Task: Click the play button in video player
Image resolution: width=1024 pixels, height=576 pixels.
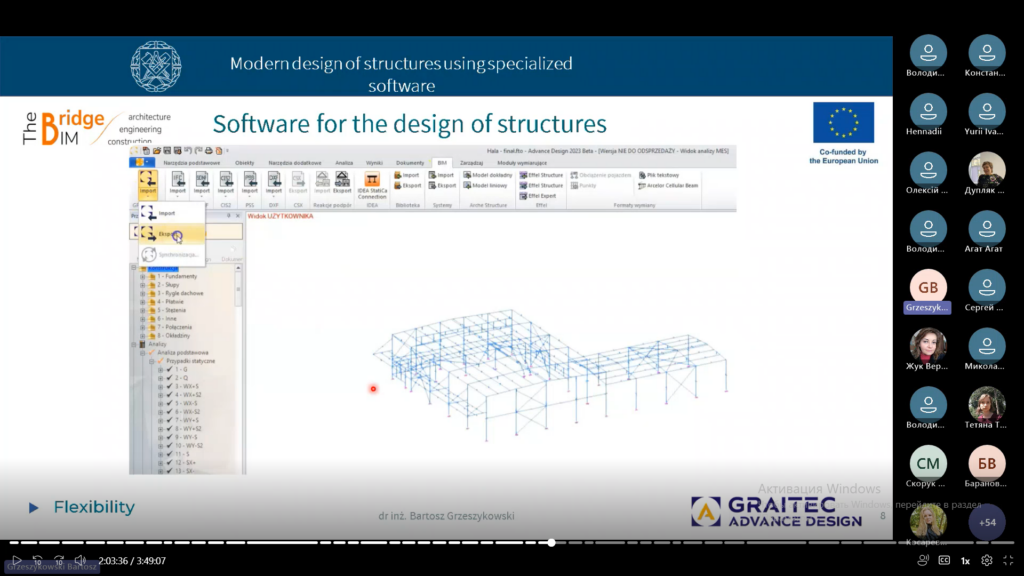Action: [x=16, y=561]
